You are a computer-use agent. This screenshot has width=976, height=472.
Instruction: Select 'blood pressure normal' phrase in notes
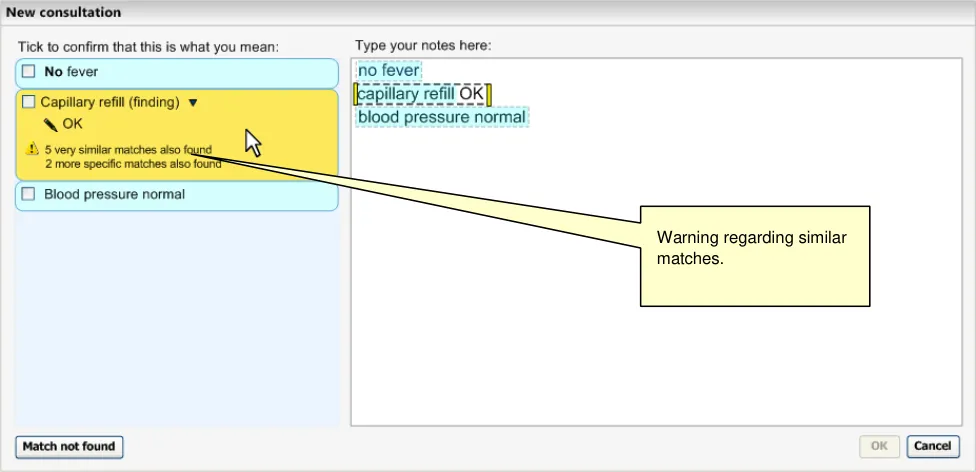click(x=441, y=117)
